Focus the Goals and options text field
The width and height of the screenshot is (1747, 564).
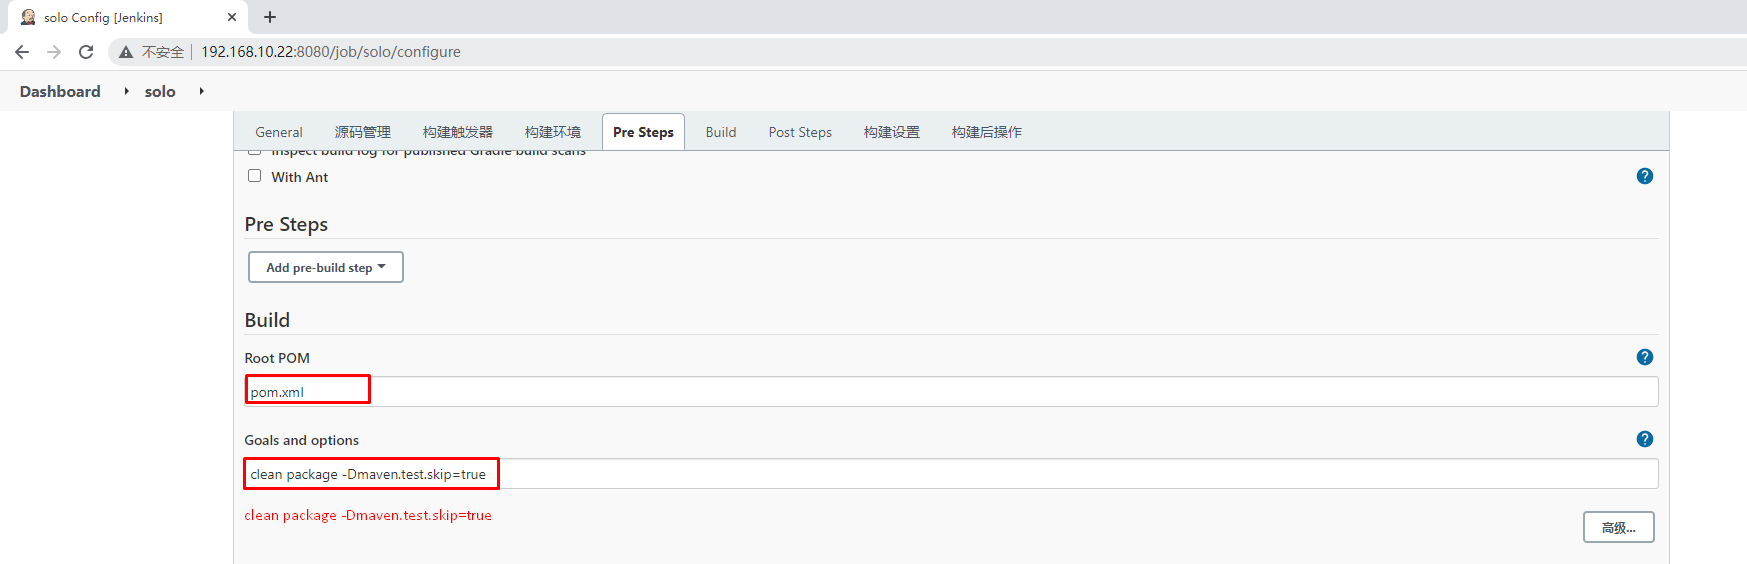(x=950, y=474)
